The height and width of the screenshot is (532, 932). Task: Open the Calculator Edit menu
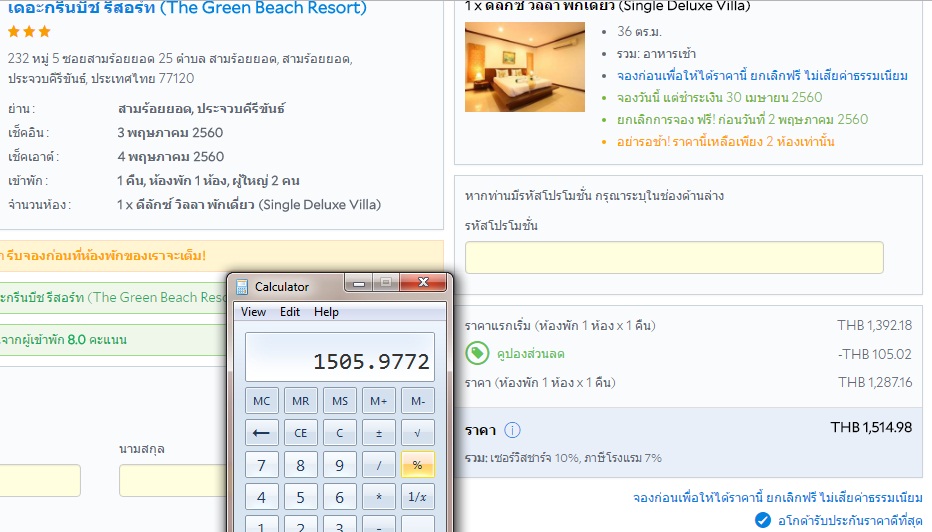click(x=290, y=311)
